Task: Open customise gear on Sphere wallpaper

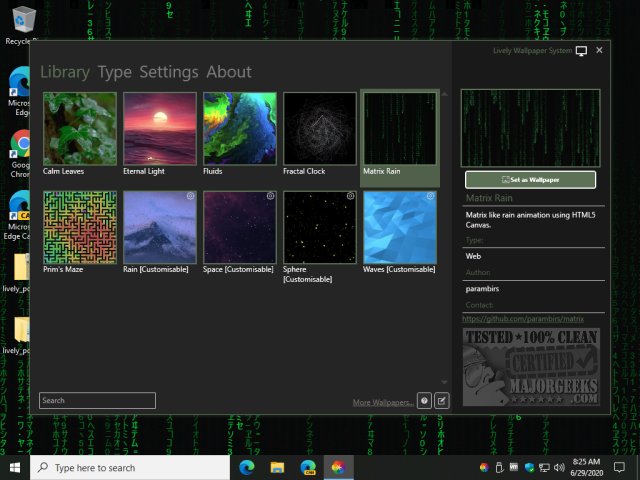Action: [350, 197]
